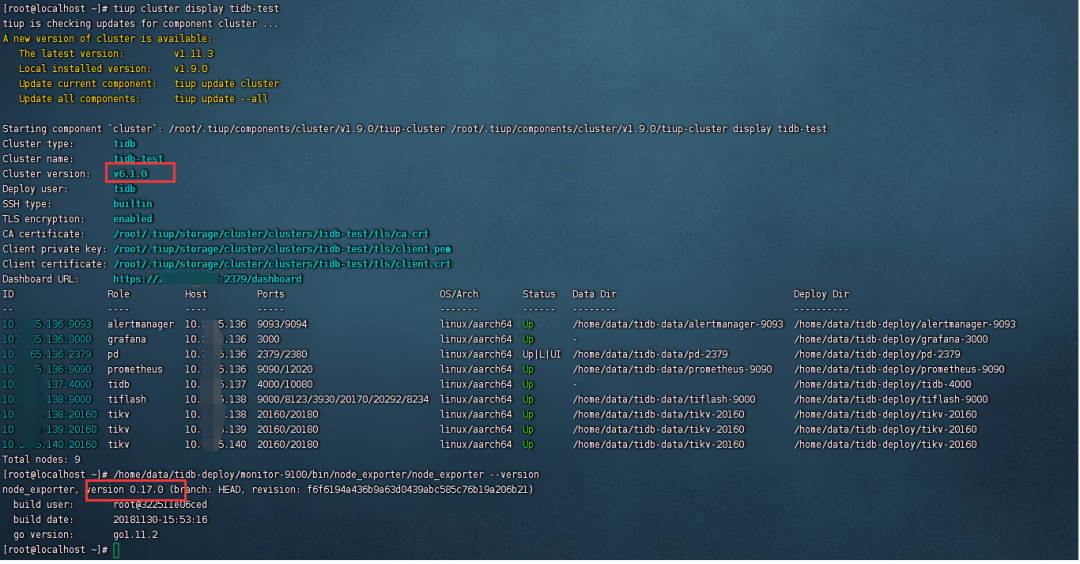Click the TLS encryption value 'enabled'

[133, 219]
